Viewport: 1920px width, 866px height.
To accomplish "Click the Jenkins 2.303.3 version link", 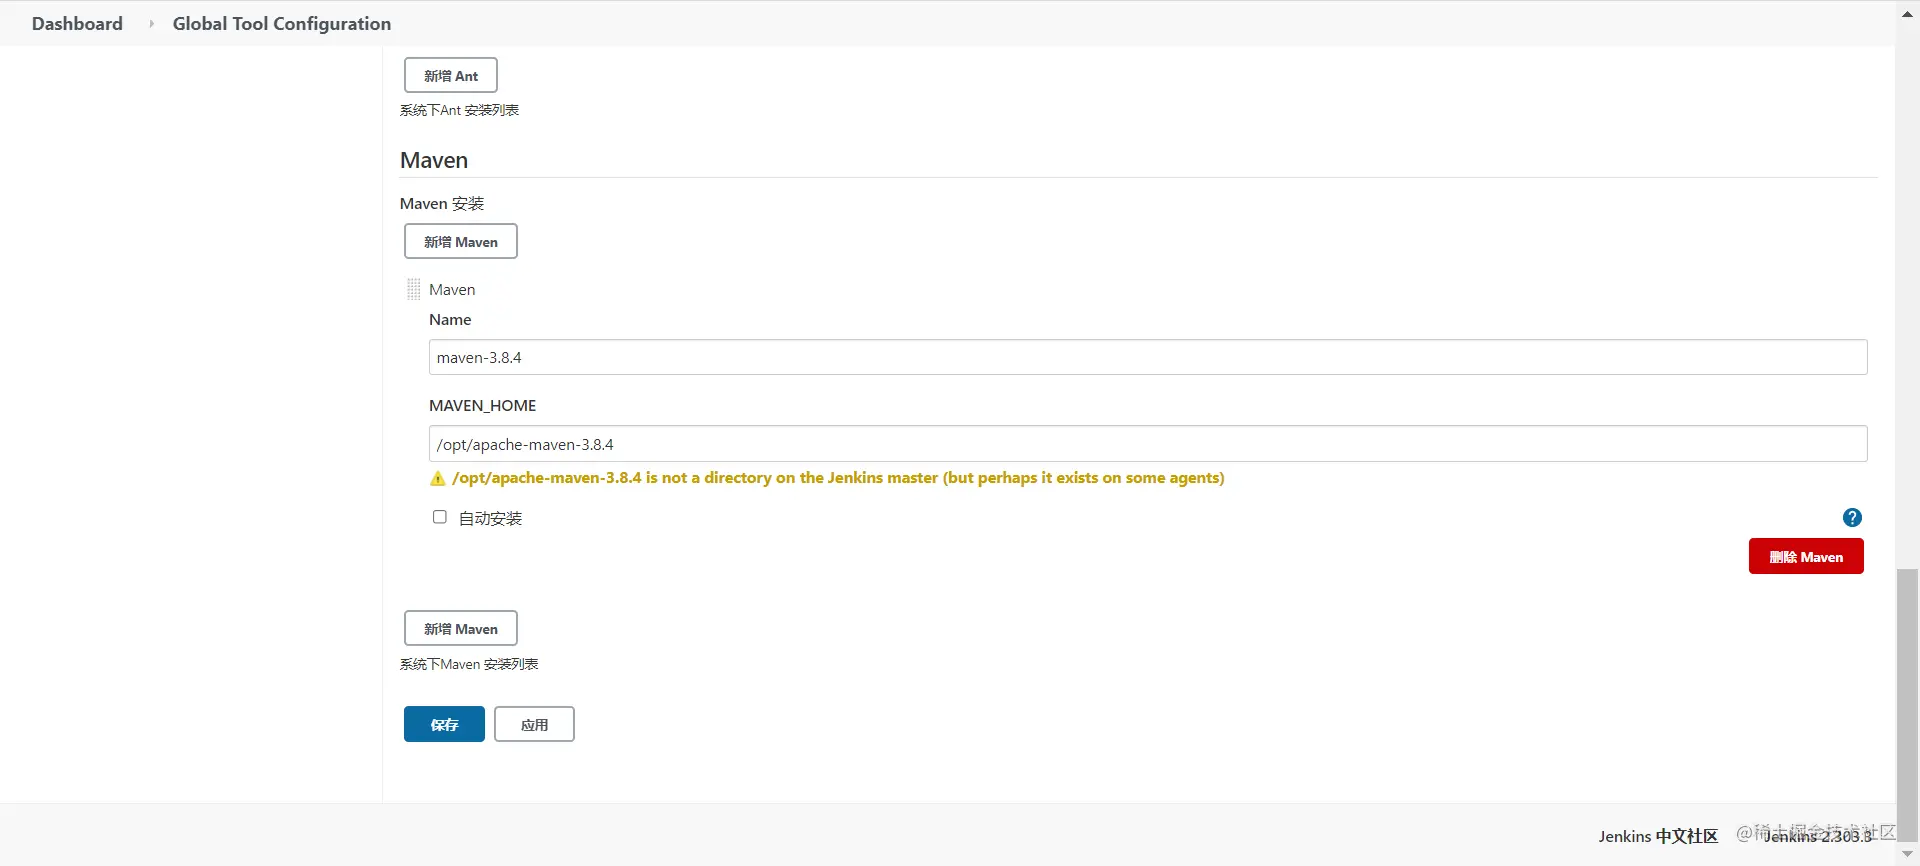I will pyautogui.click(x=1817, y=836).
